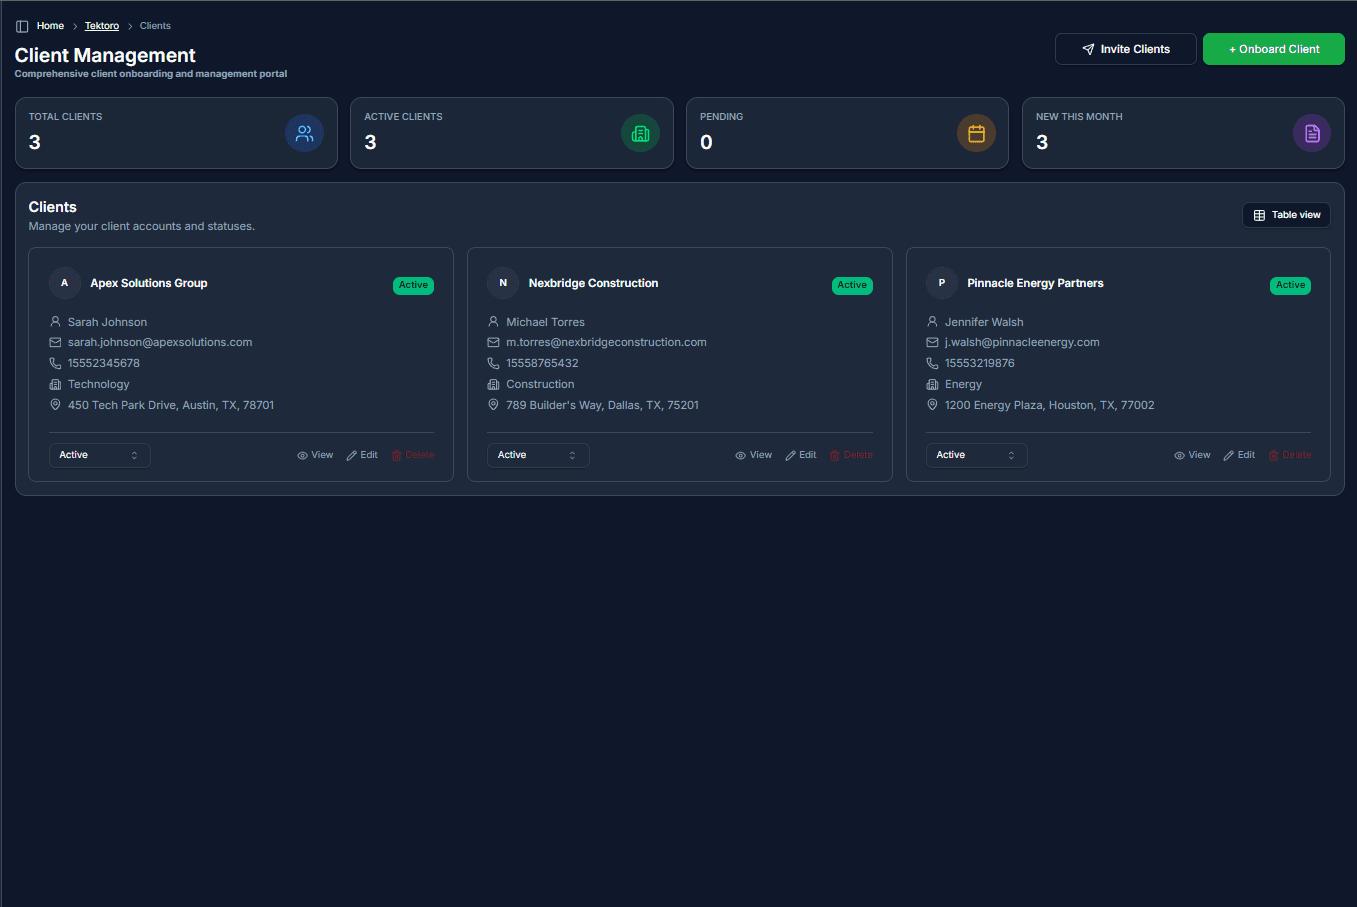Click Jennifer Walsh's email address
This screenshot has height=907, width=1357.
(x=1022, y=341)
